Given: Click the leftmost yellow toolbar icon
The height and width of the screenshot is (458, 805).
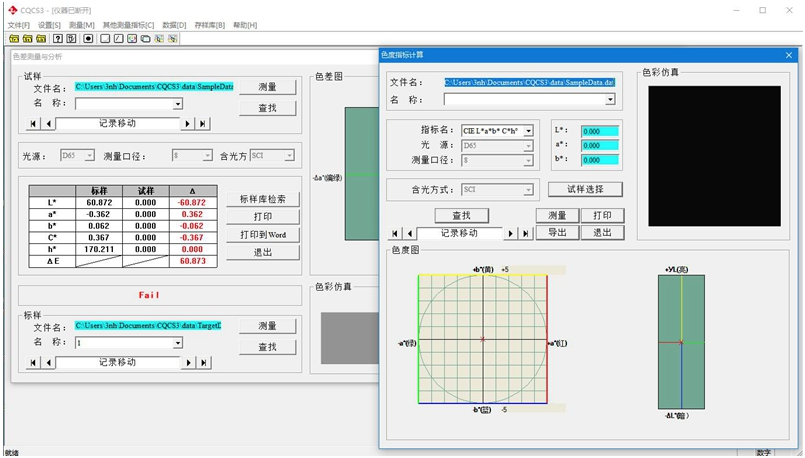Looking at the screenshot, I should (13, 39).
